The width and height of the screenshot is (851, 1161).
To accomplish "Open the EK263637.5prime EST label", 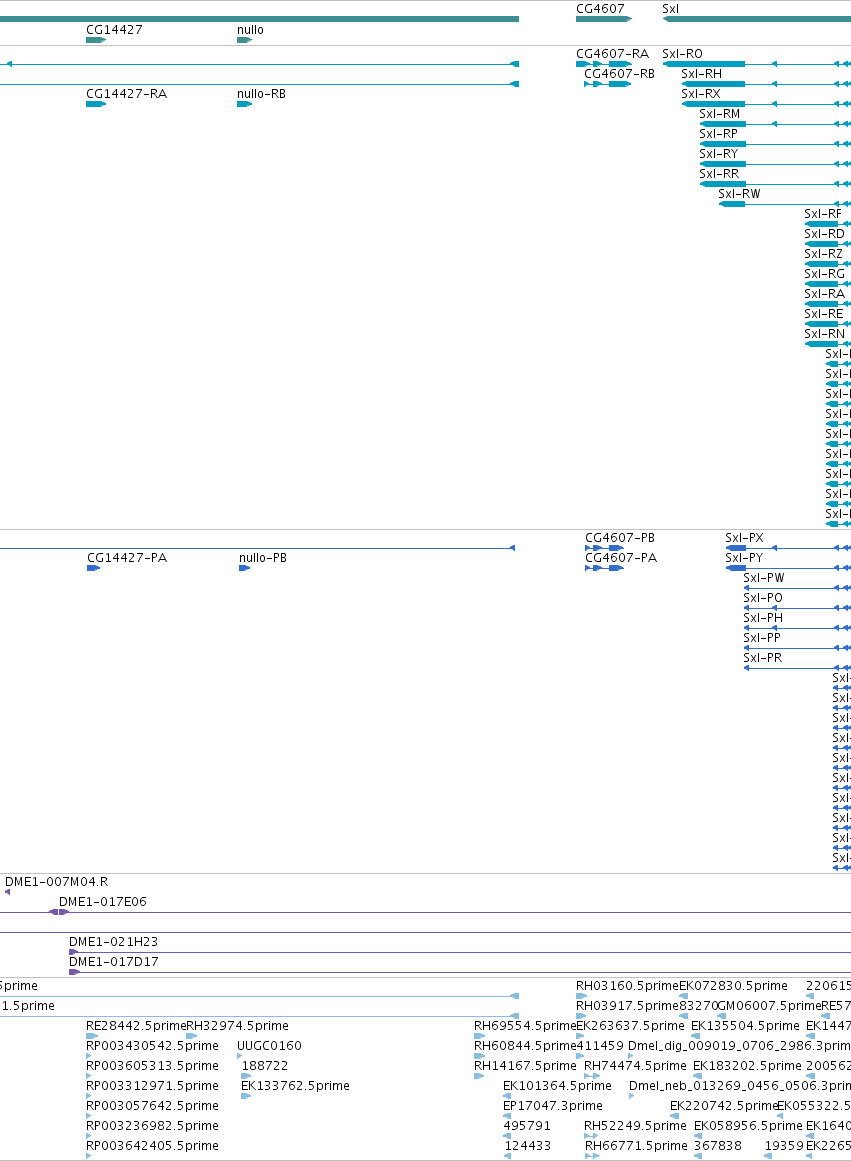I will [x=630, y=1026].
